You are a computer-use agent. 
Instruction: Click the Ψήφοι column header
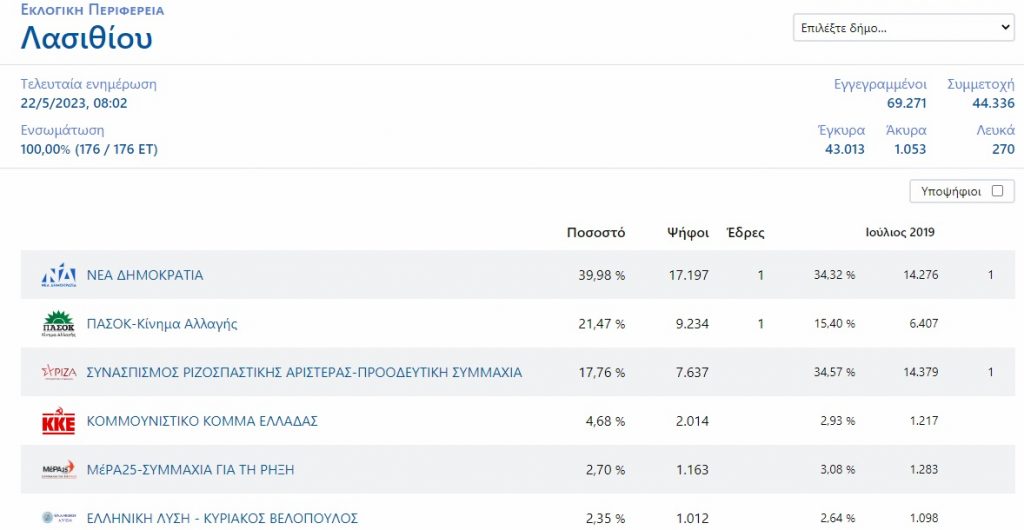coord(688,233)
